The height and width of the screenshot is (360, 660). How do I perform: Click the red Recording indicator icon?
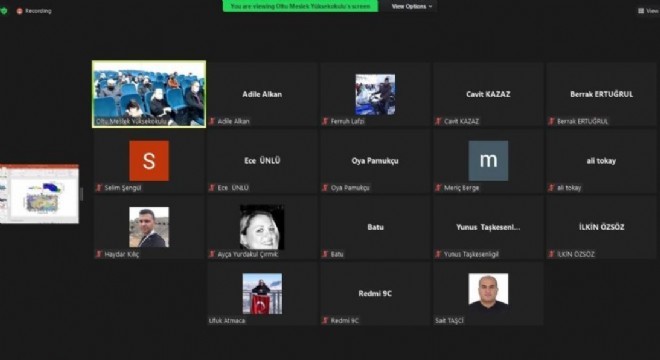point(19,11)
